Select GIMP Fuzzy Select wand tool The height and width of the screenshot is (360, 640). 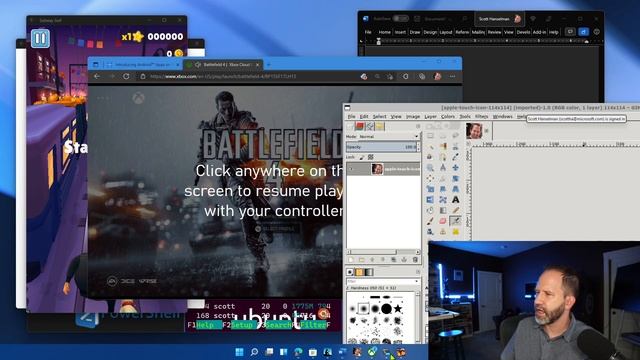pyautogui.click(x=430, y=146)
